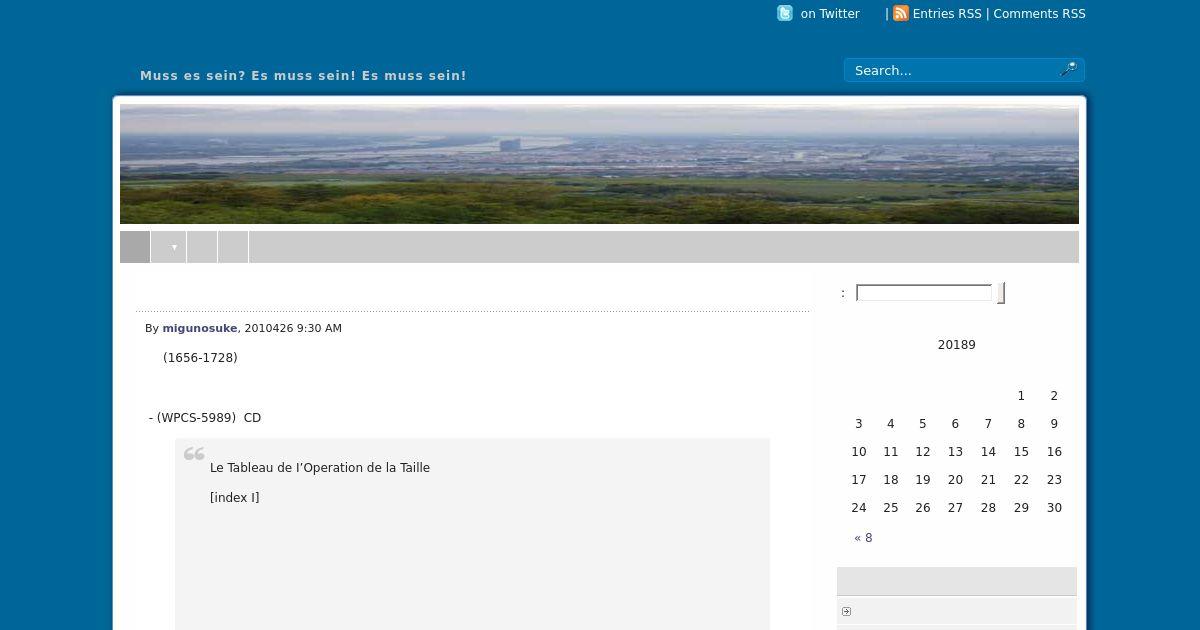Open the Entries RSS link
Viewport: 1200px width, 630px height.
947,14
